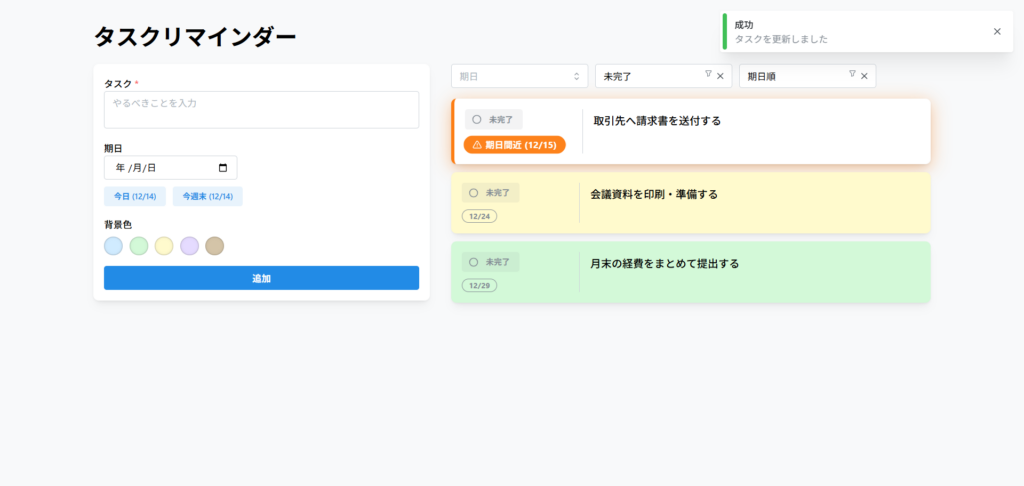Click the warning icon in 期日間近 badge
The width and height of the screenshot is (1024, 486).
click(x=477, y=145)
